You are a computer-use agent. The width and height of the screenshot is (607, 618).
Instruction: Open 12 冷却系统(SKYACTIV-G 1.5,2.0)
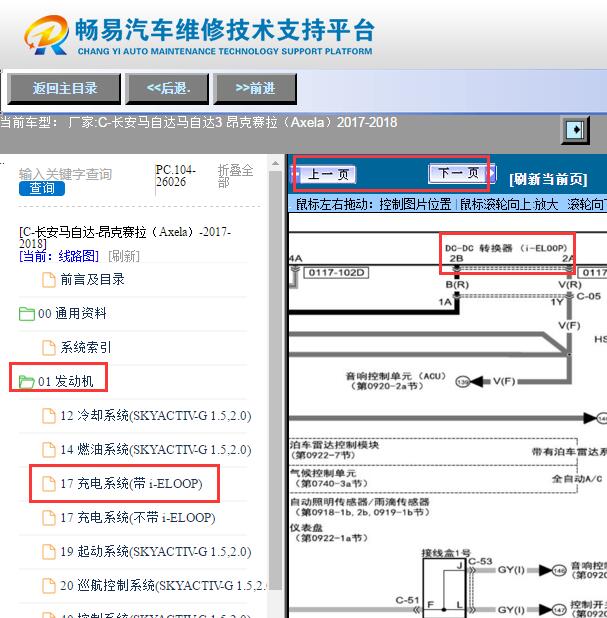(156, 415)
